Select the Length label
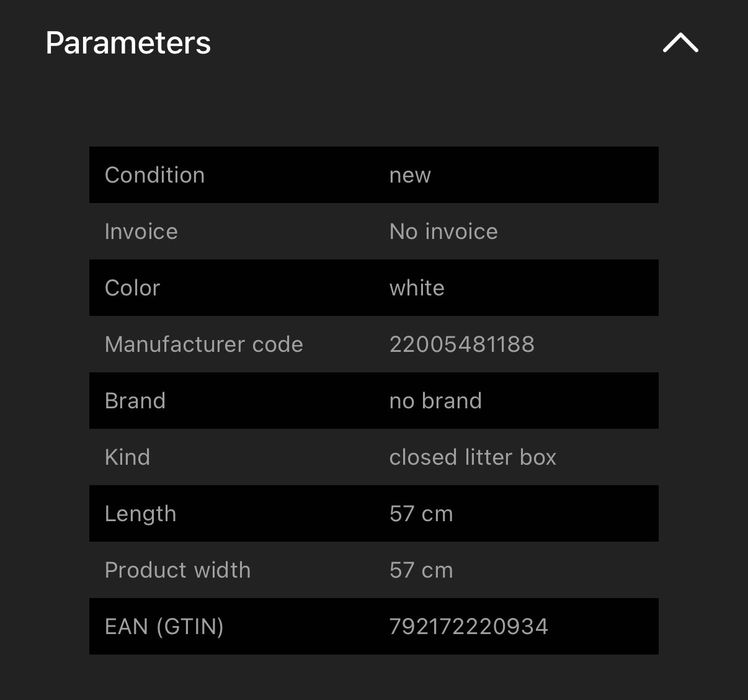The height and width of the screenshot is (700, 748). pyautogui.click(x=140, y=513)
